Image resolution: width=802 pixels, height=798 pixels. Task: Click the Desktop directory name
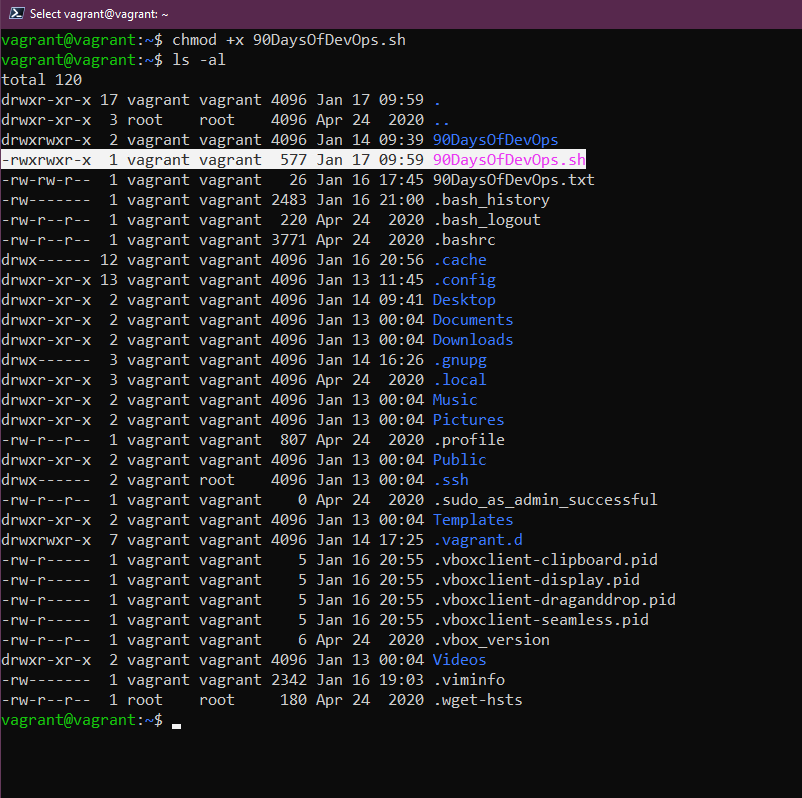coord(464,300)
